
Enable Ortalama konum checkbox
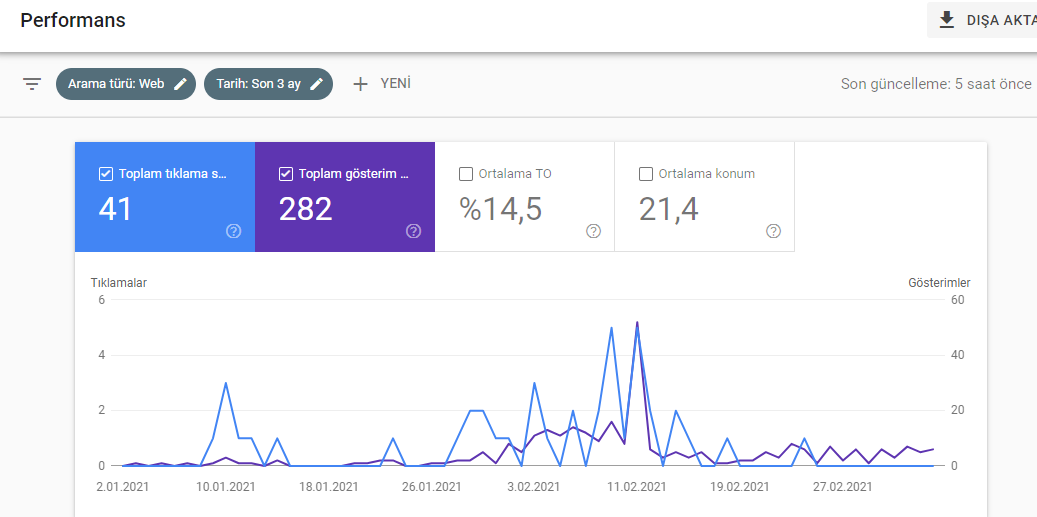(645, 174)
